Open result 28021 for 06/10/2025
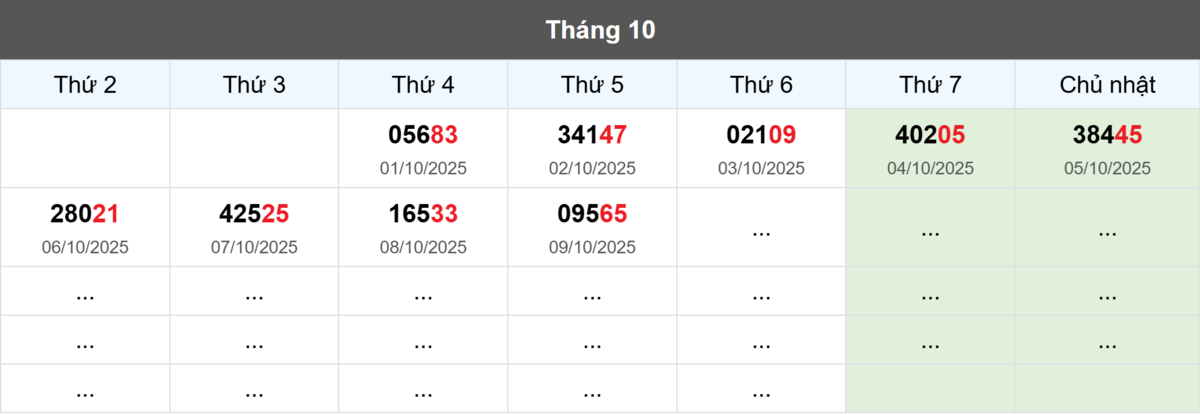Image resolution: width=1200 pixels, height=415 pixels. click(85, 214)
